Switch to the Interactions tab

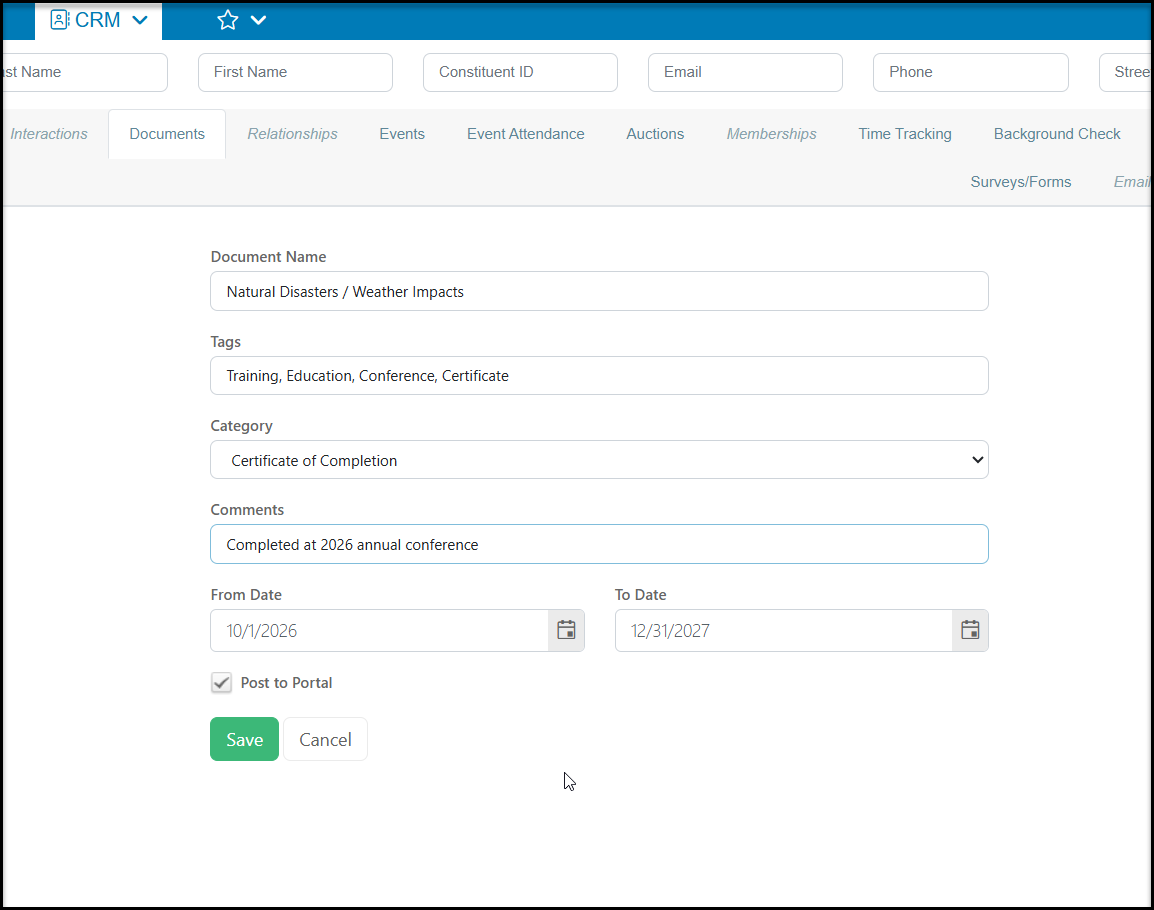pyautogui.click(x=49, y=134)
